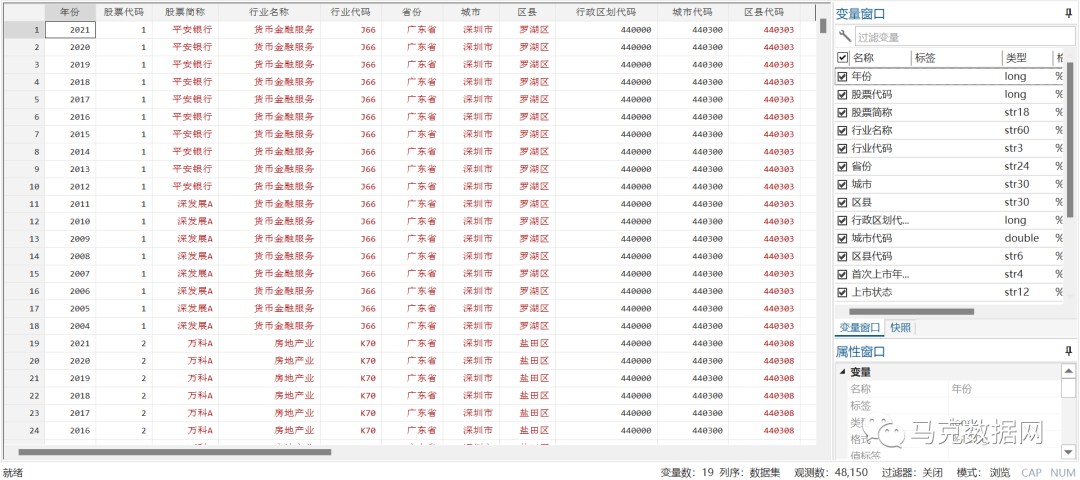Click the 标签 column header in variable list
Viewport: 1080px width, 480px height.
[x=925, y=58]
